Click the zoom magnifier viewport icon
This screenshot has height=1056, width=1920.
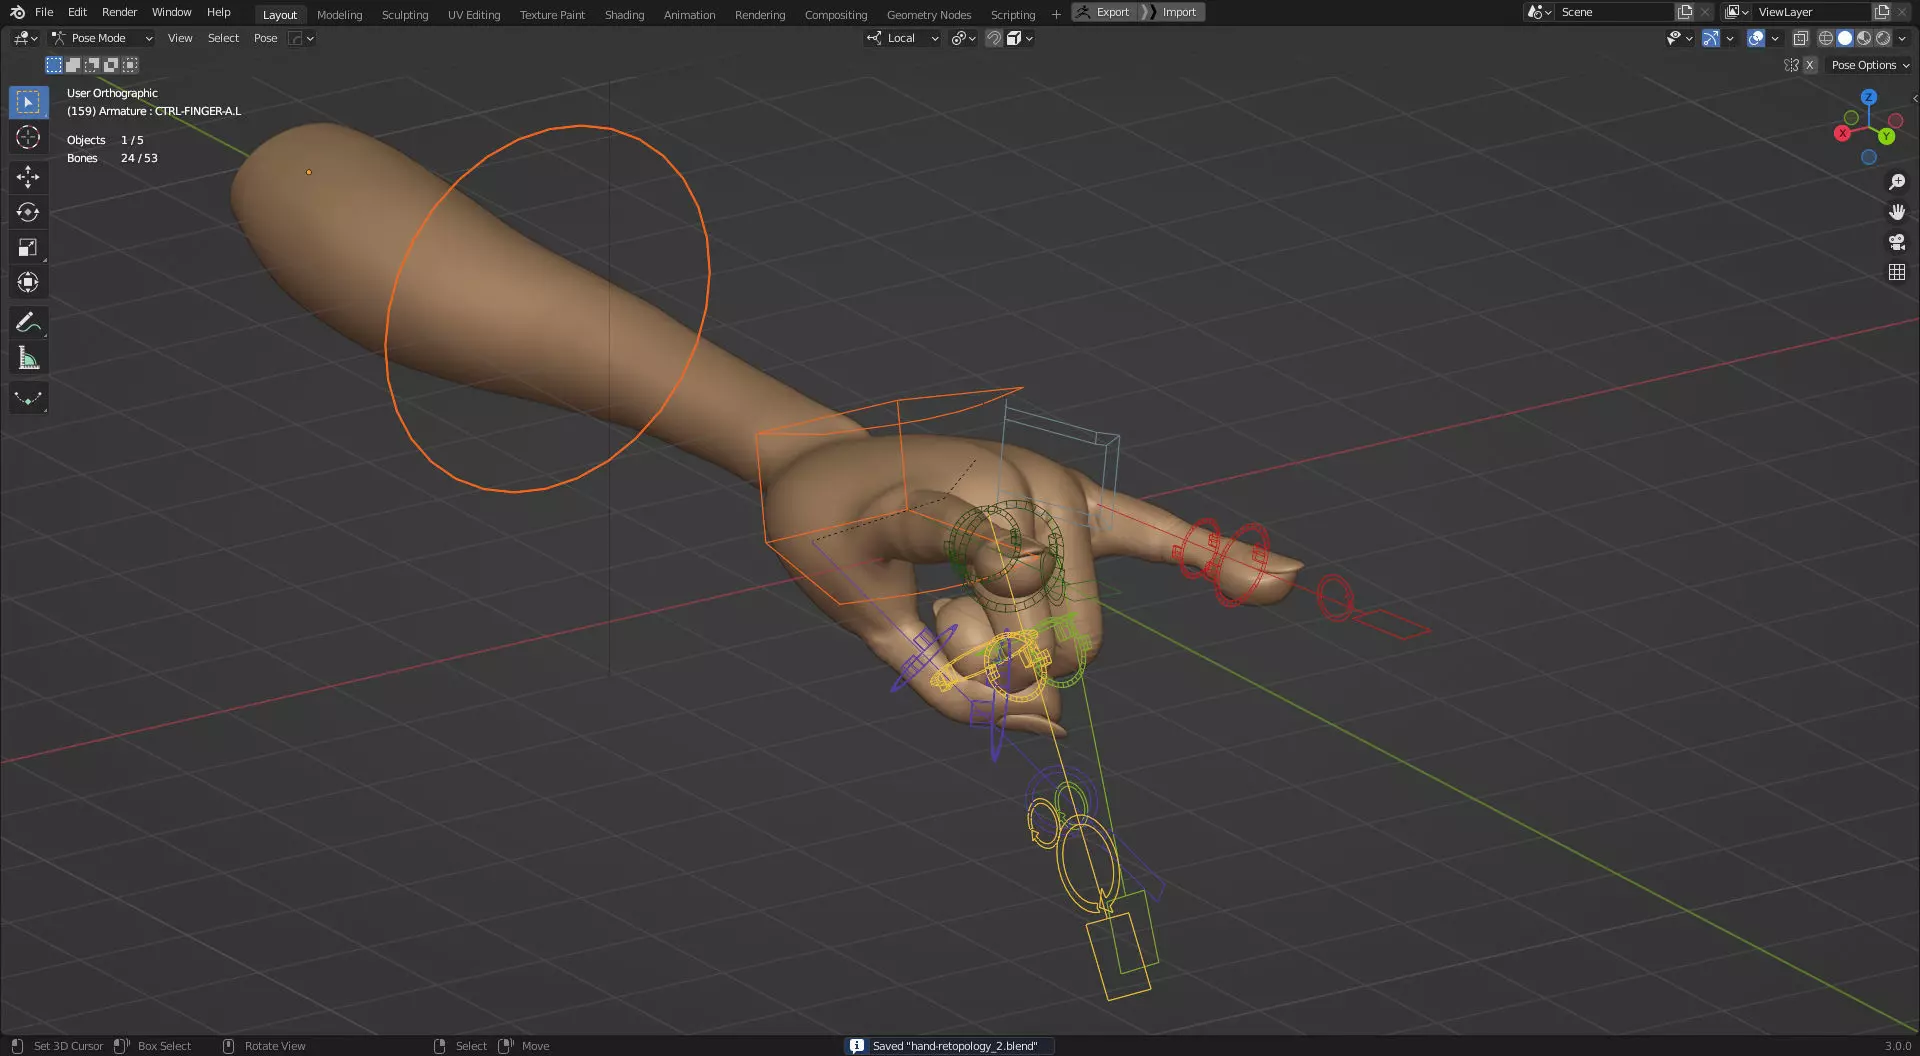tap(1896, 182)
